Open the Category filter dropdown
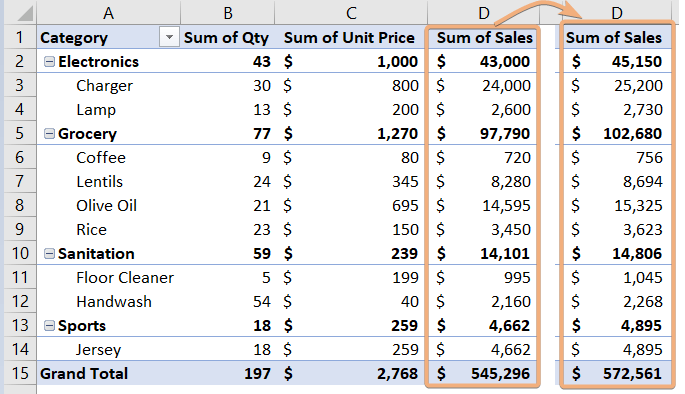The image size is (685, 394). [169, 38]
